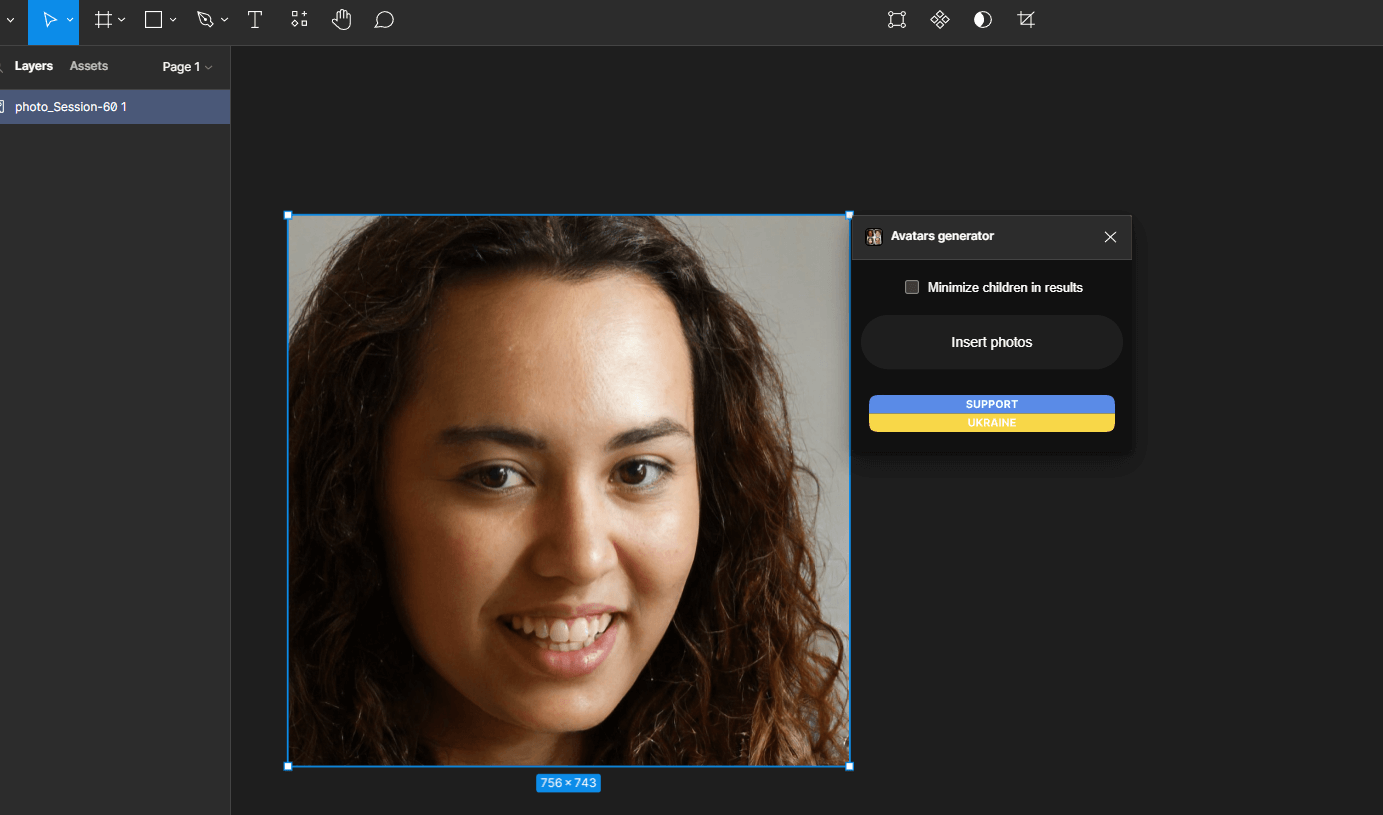
Task: Select the Pen tool
Action: pyautogui.click(x=204, y=19)
